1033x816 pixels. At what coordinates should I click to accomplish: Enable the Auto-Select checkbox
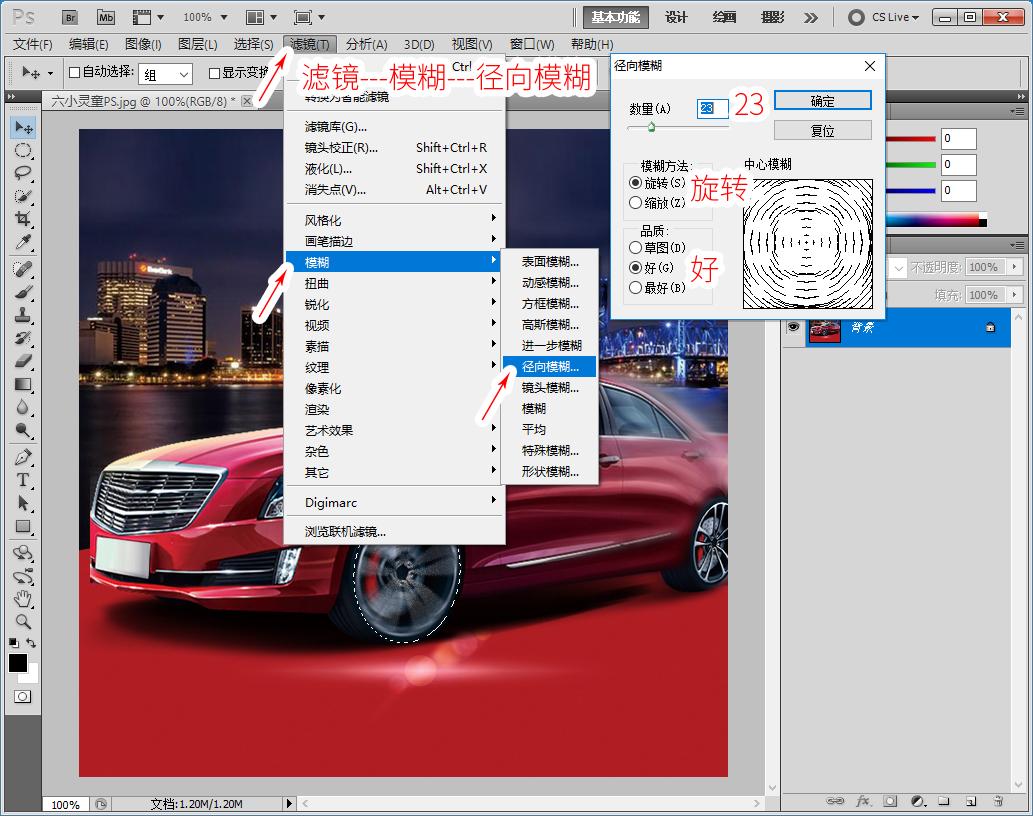74,72
